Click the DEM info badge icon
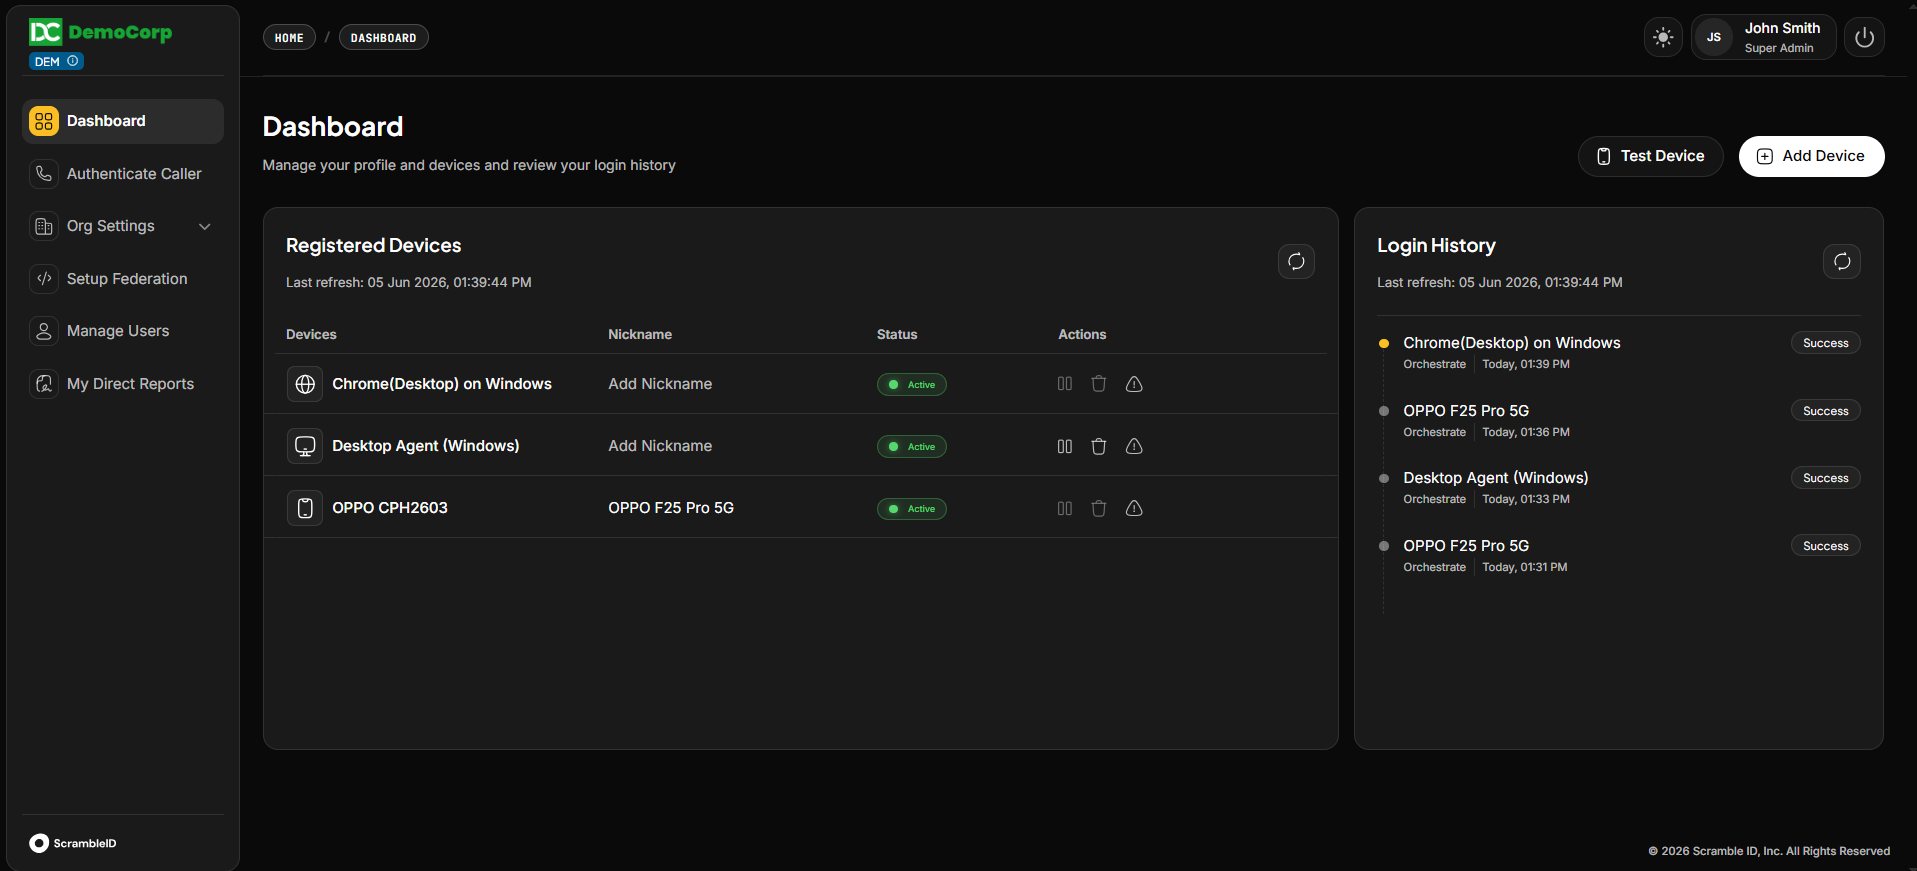This screenshot has width=1917, height=871. coord(73,61)
